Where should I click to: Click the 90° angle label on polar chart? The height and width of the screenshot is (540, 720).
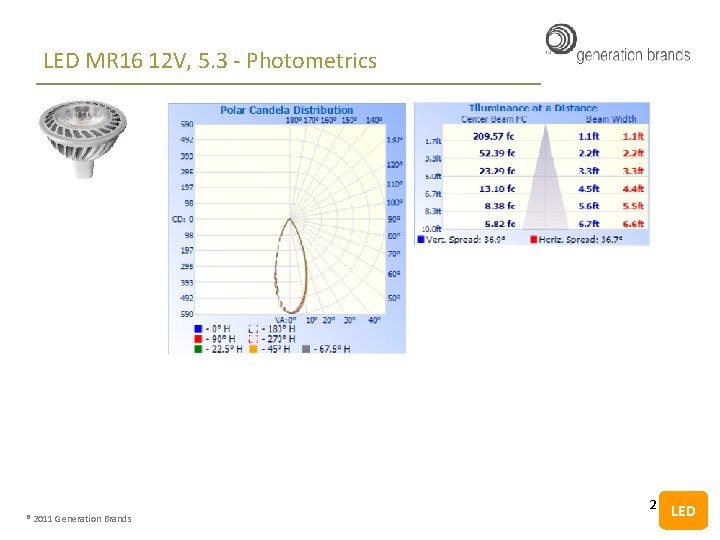coord(394,219)
